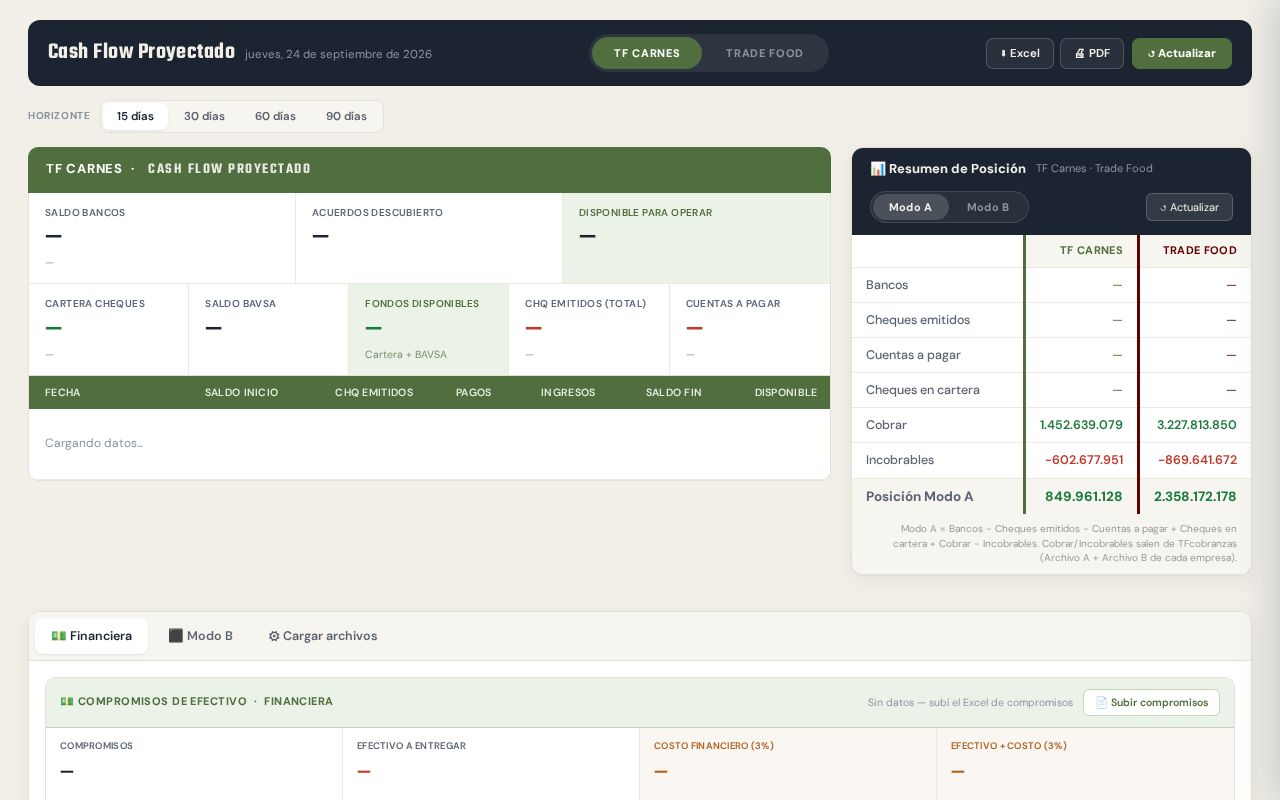This screenshot has height=800, width=1280.
Task: Click the Posición Modo A total 2.358.172.178
Action: click(x=1195, y=496)
